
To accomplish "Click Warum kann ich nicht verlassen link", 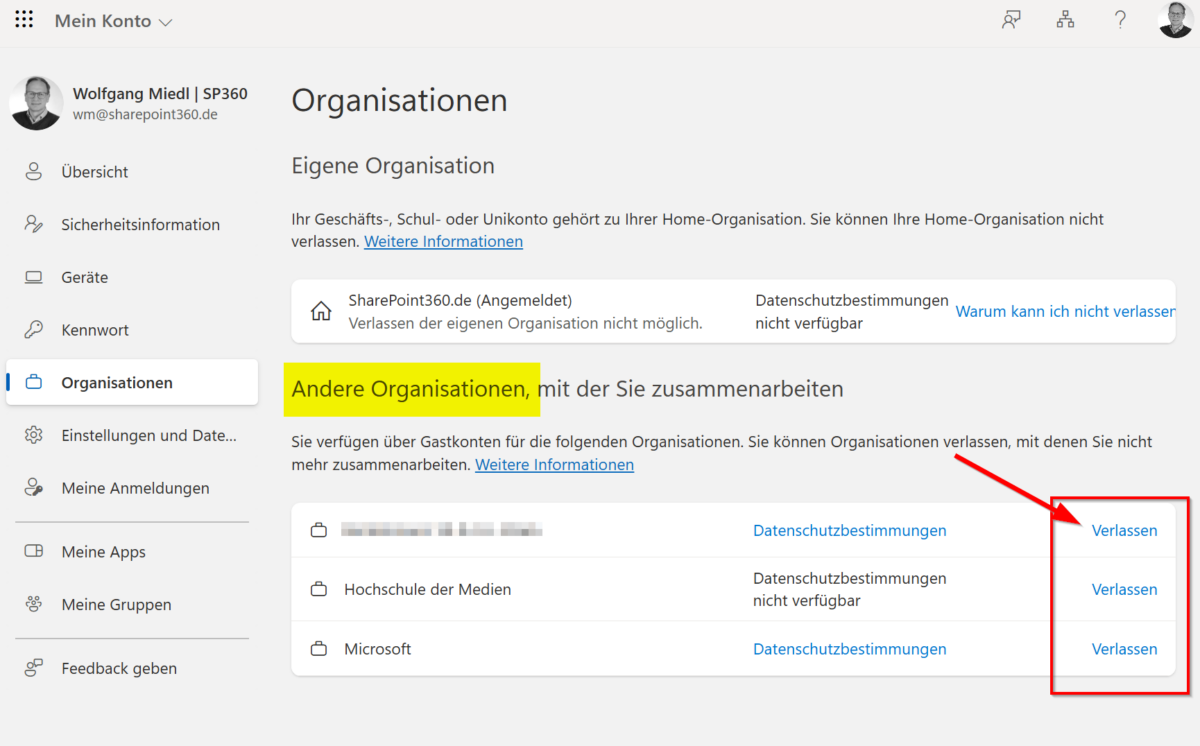I will click(1064, 312).
